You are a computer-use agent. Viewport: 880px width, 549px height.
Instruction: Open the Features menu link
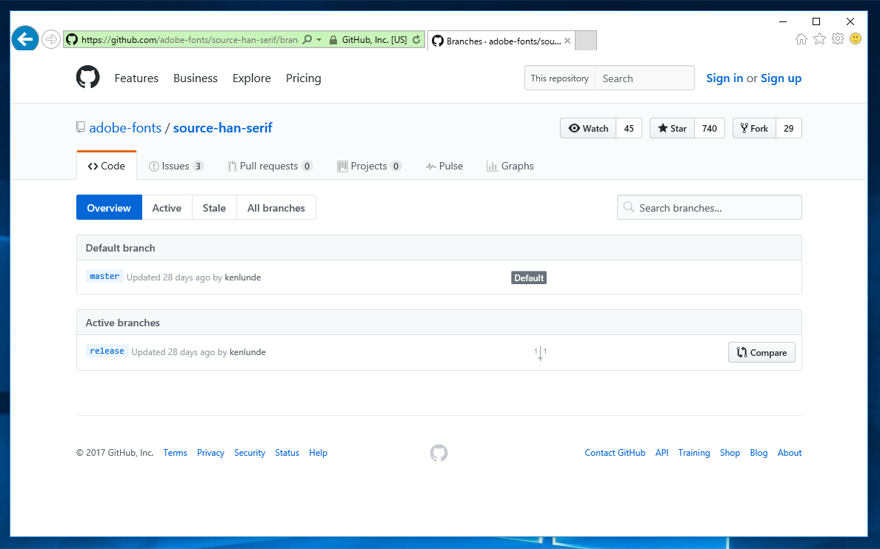coord(136,78)
